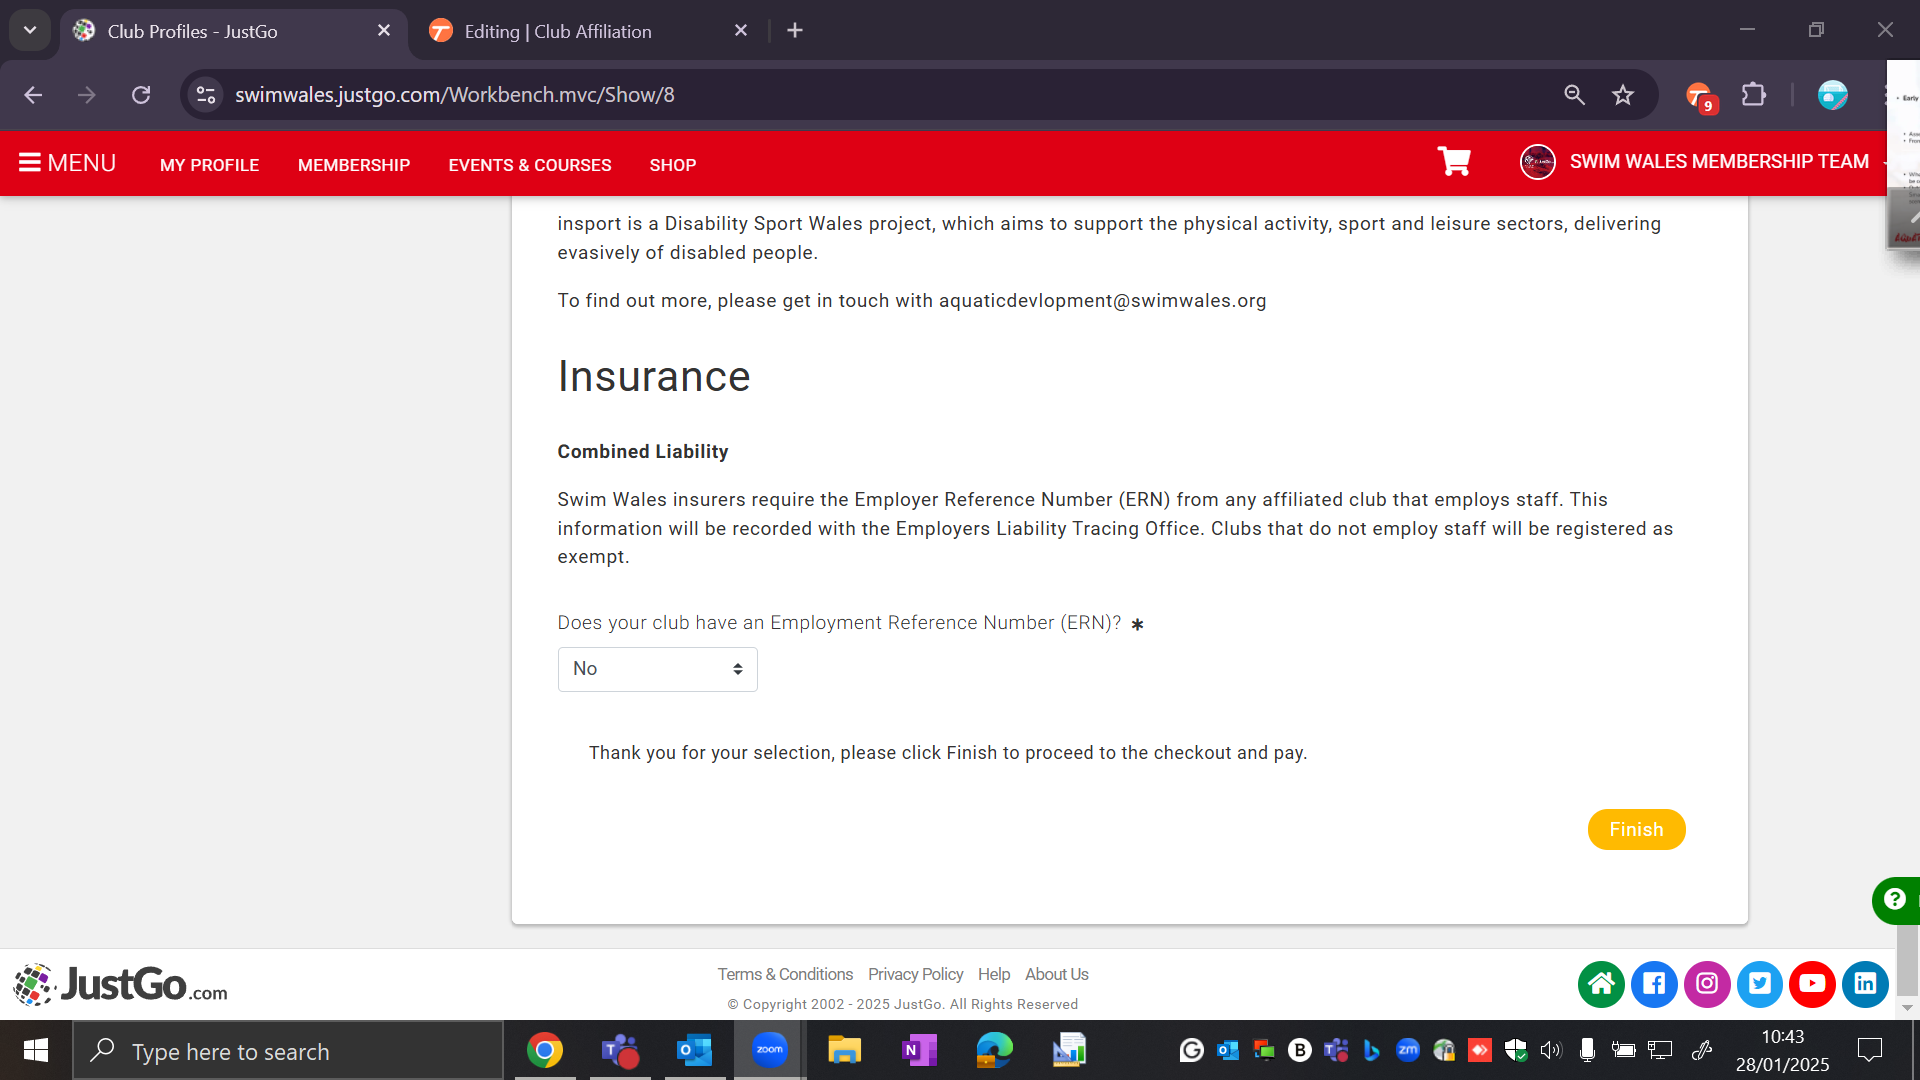Open the YouTube icon in footer
The image size is (1920, 1080).
pos(1812,984)
